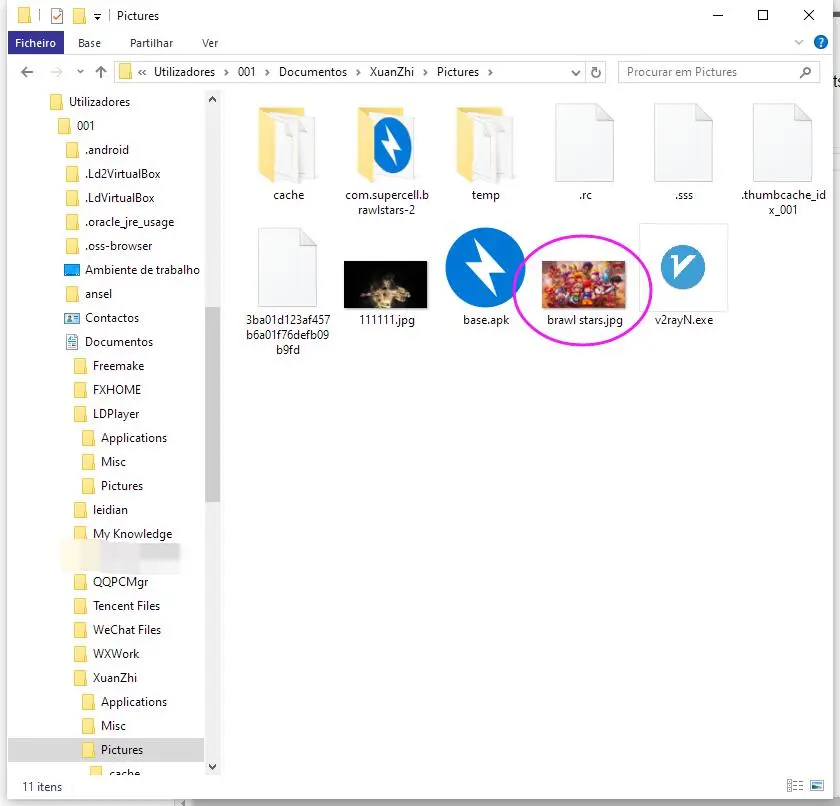Open the v2rayN.exe application icon
Screen dimensions: 840x806
(x=684, y=267)
